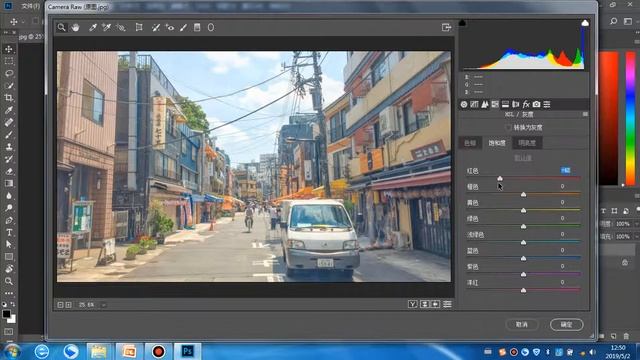The image size is (640, 360).
Task: Activate the Targeted Adjustment tool
Action: [x=120, y=27]
